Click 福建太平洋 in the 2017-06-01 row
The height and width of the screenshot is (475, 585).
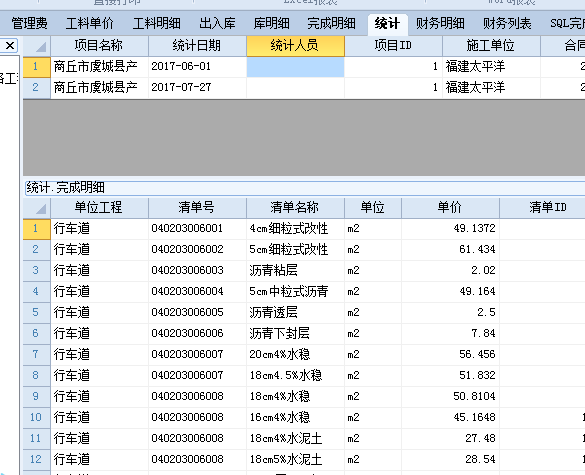tap(491, 67)
